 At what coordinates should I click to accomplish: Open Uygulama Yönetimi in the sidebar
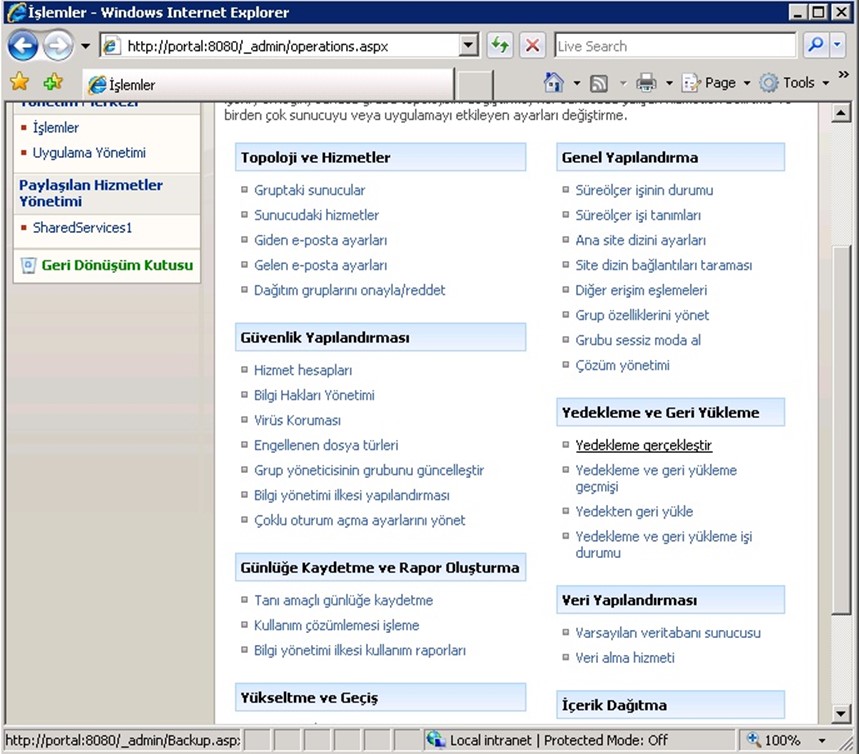(89, 153)
